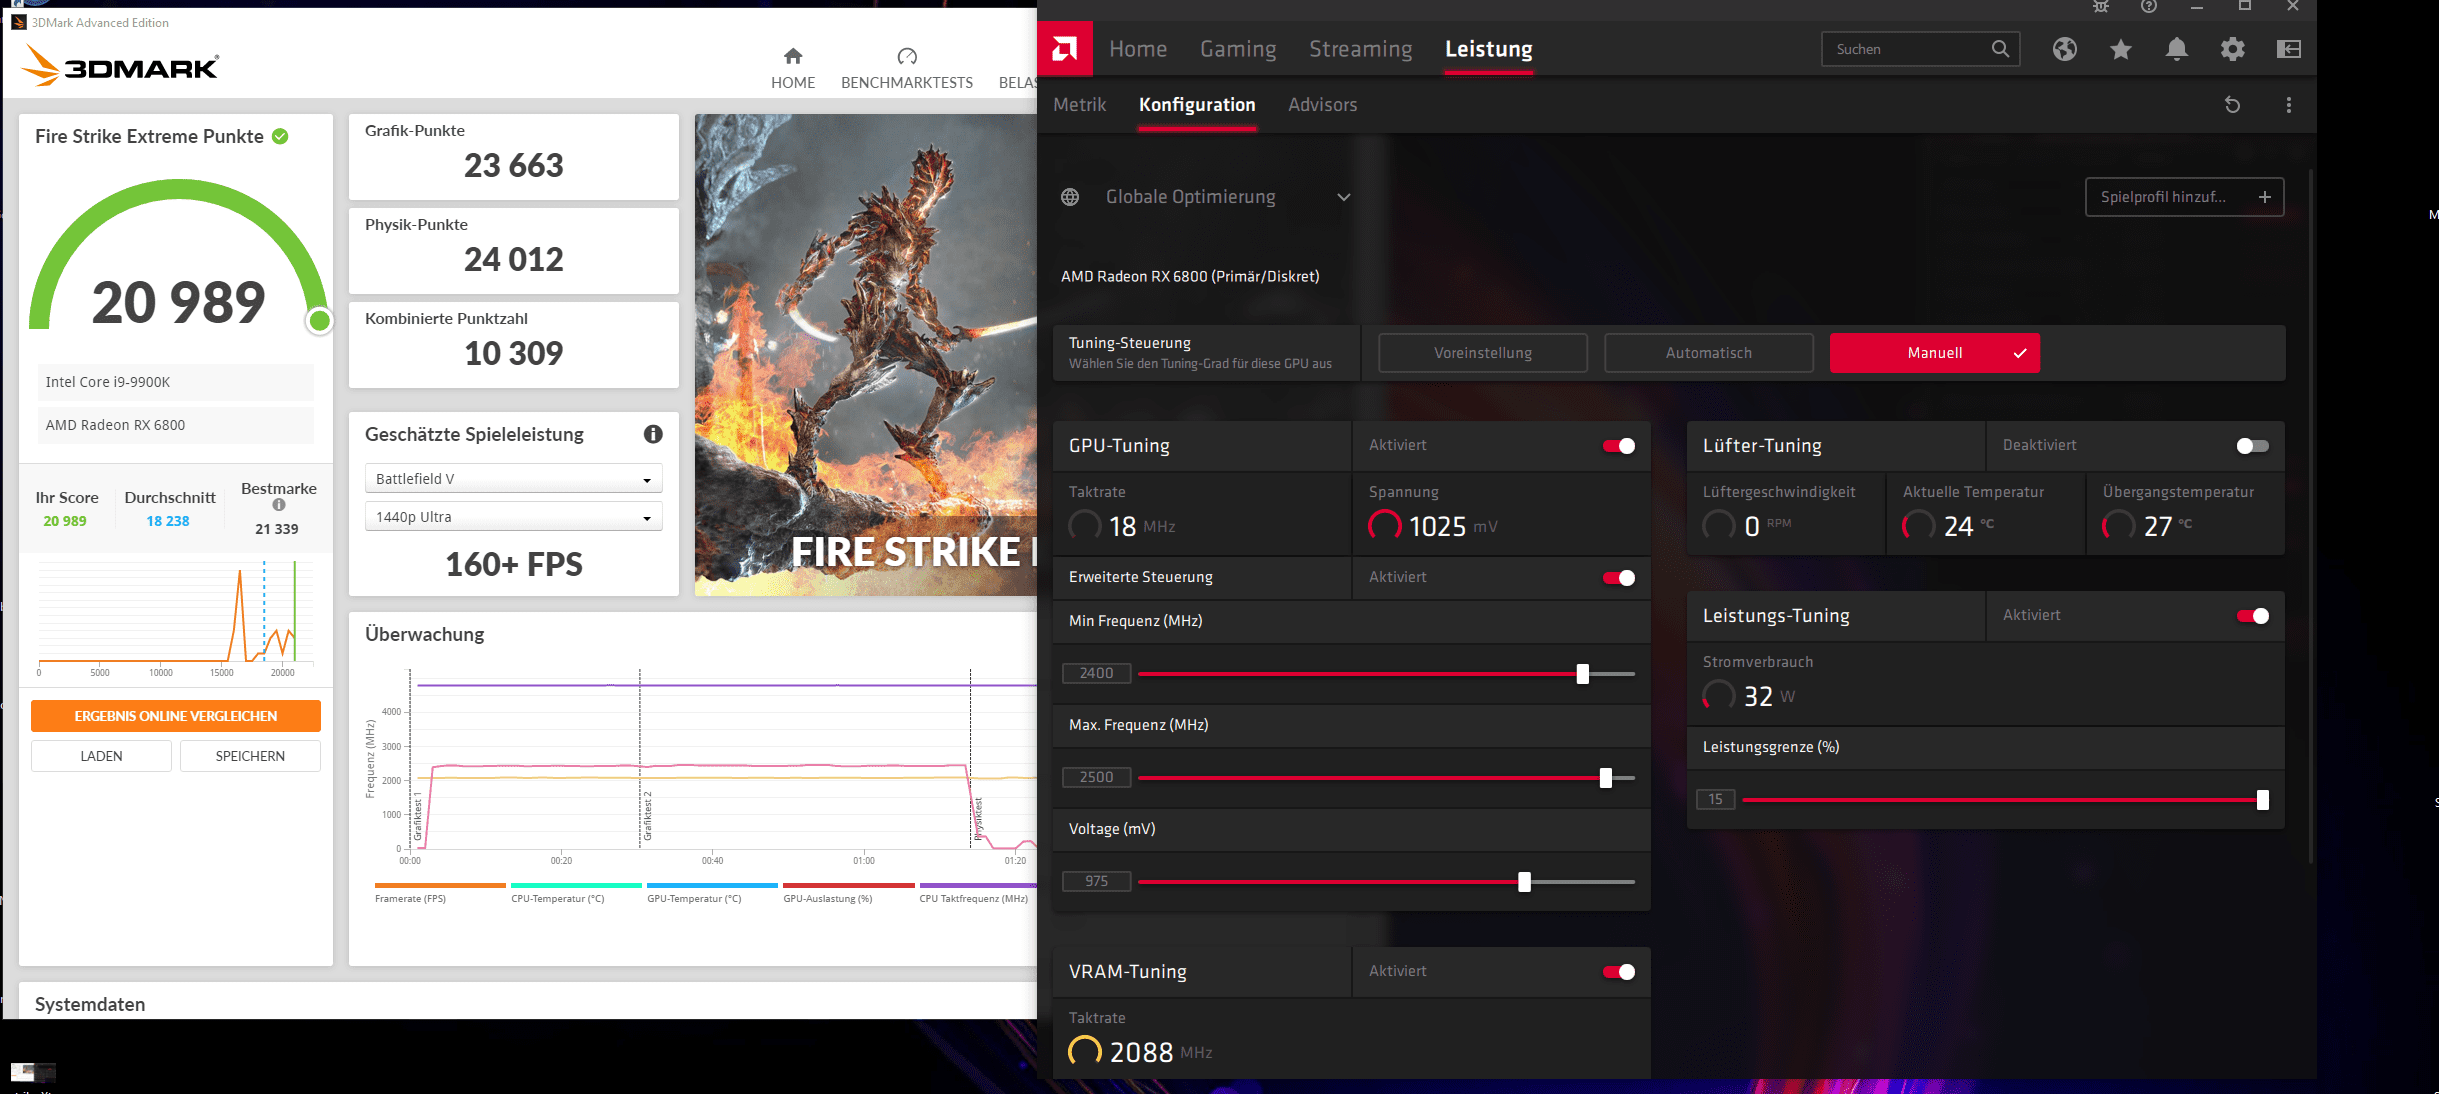Switch to the Metrik tab
Viewport: 2439px width, 1094px height.
coord(1080,105)
